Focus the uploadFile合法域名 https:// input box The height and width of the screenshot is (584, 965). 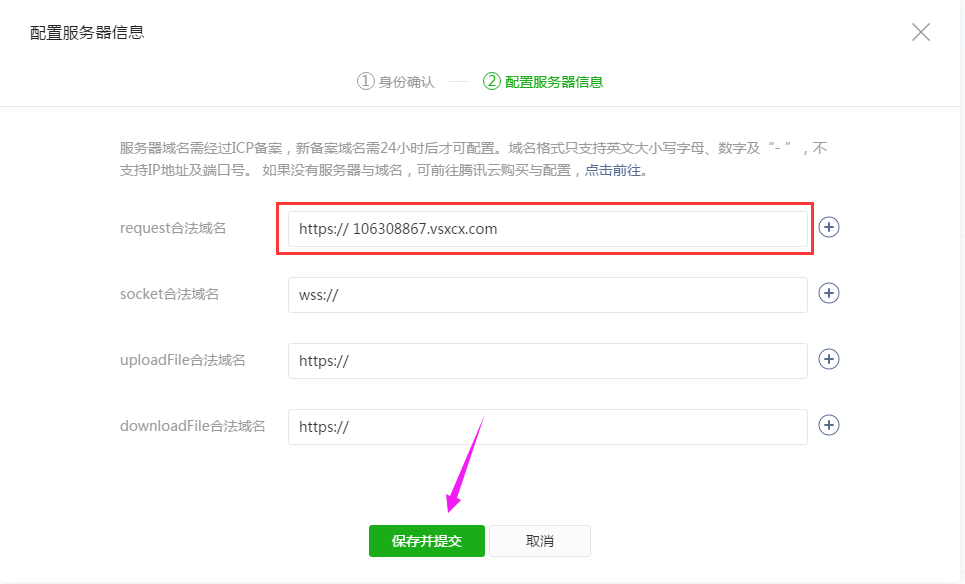click(547, 361)
